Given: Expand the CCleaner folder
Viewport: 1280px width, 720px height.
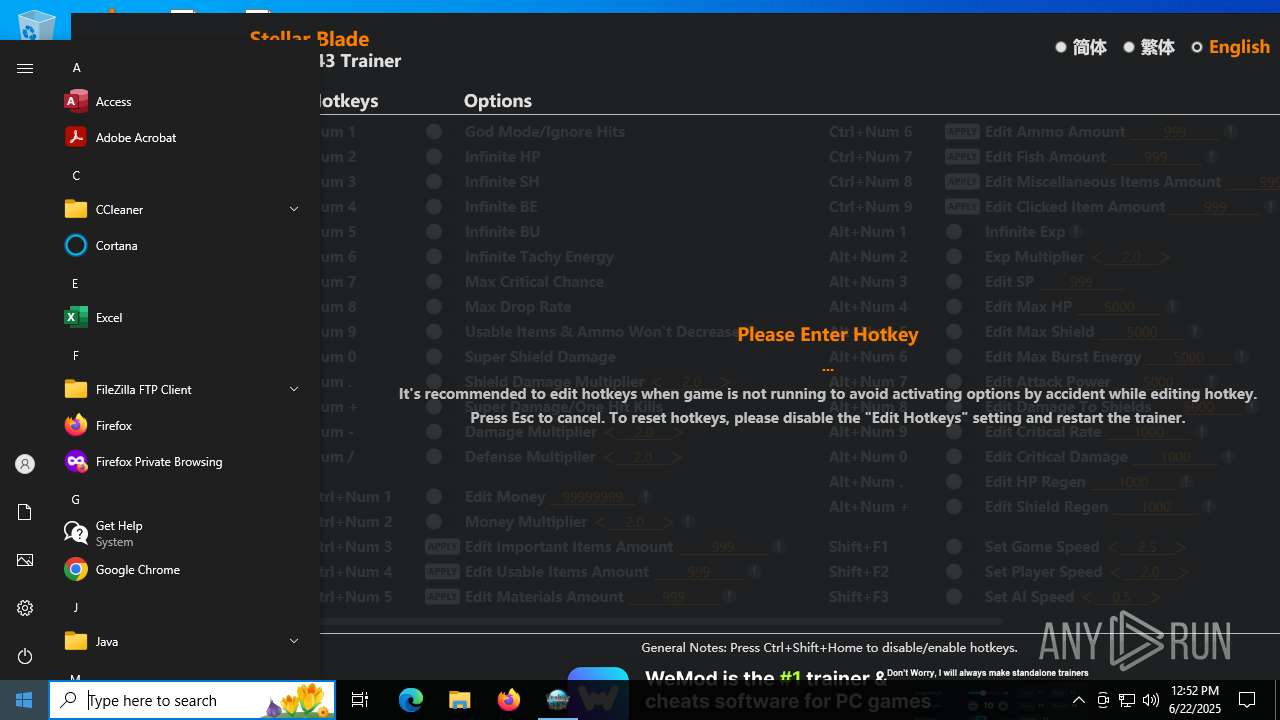Looking at the screenshot, I should (x=294, y=209).
